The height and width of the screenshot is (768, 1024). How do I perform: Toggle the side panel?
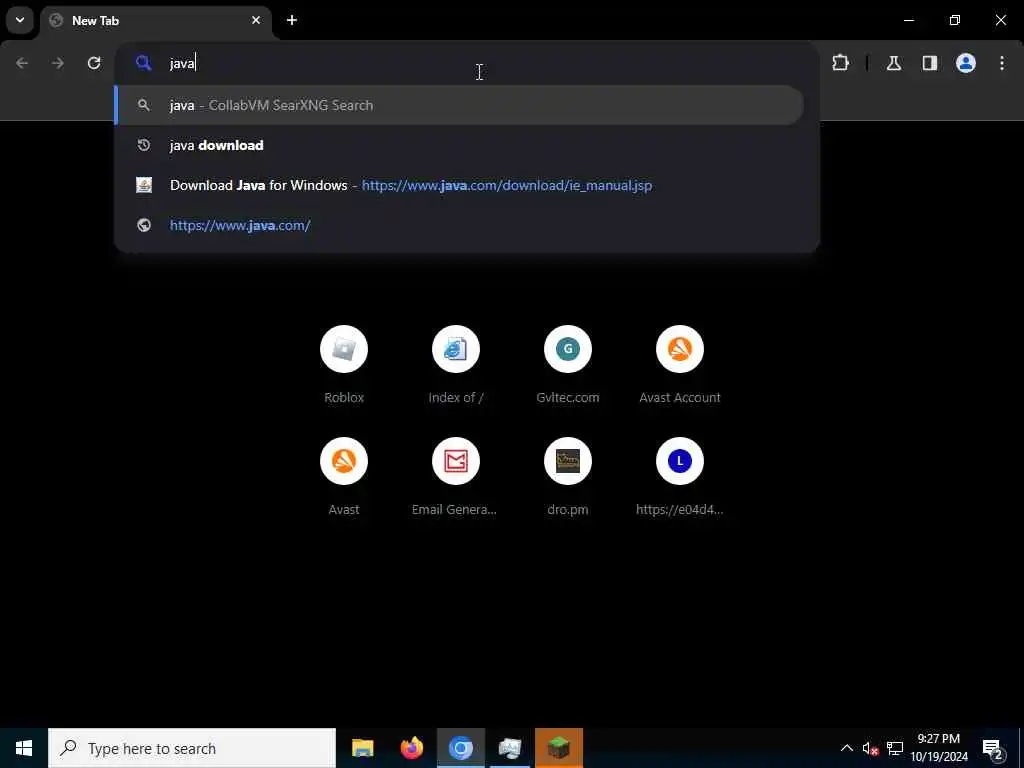coord(930,63)
